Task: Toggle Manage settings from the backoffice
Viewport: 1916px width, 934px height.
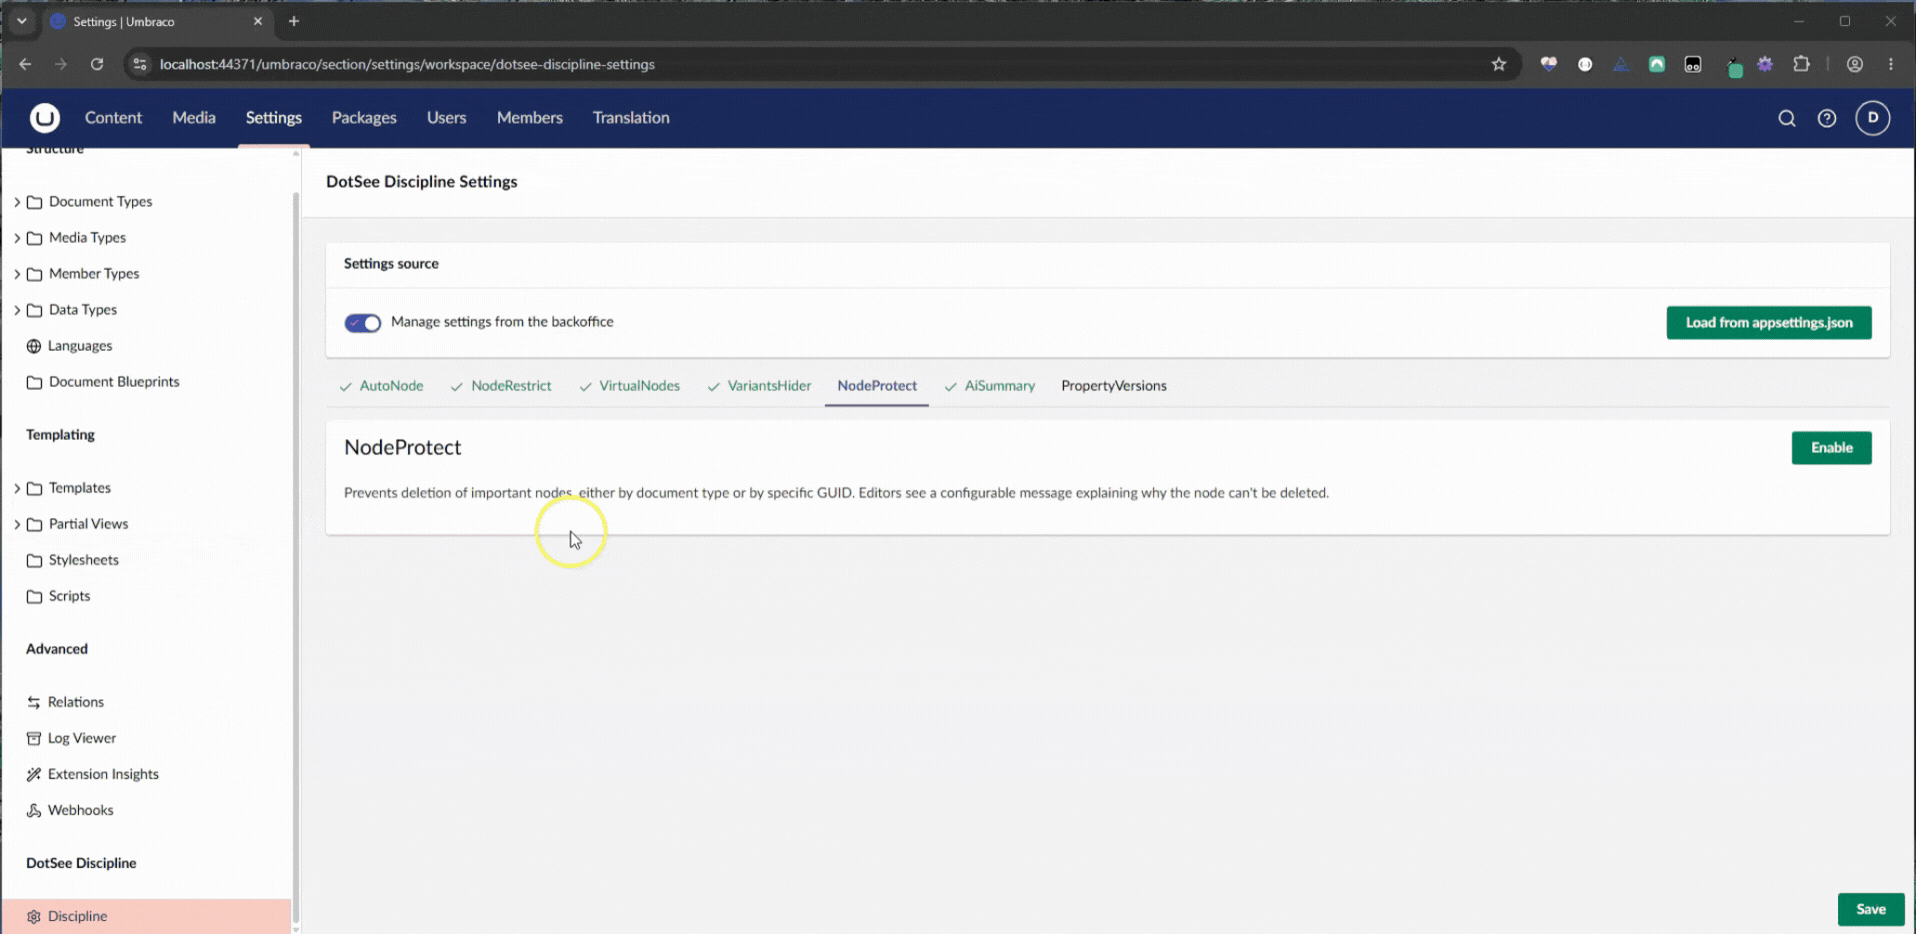Action: pyautogui.click(x=362, y=323)
